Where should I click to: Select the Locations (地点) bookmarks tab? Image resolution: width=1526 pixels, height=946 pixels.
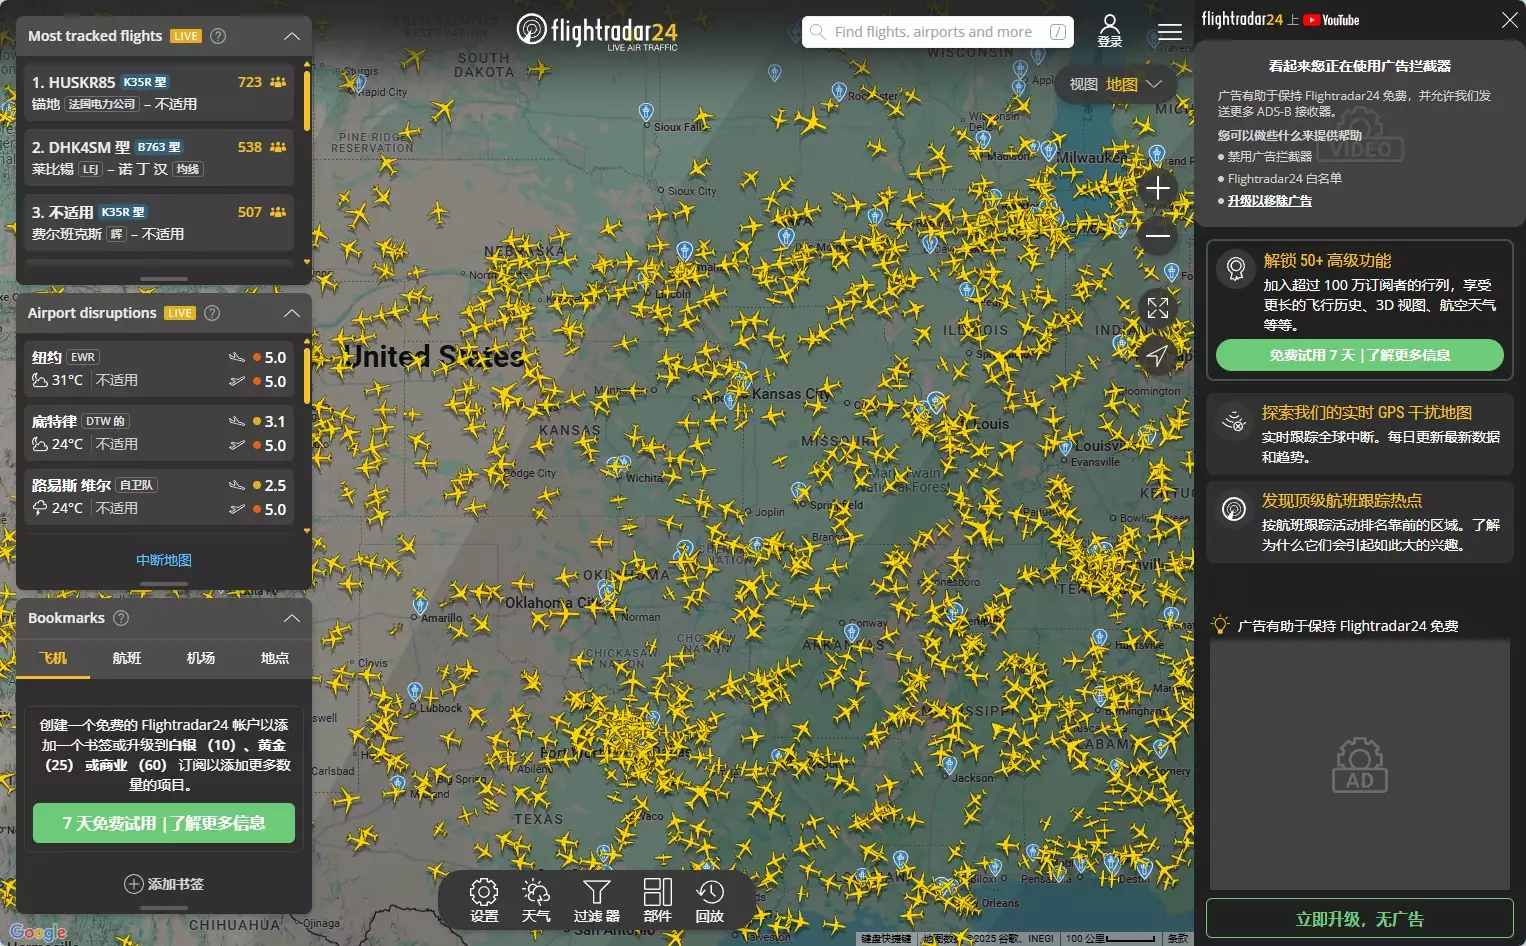point(275,658)
